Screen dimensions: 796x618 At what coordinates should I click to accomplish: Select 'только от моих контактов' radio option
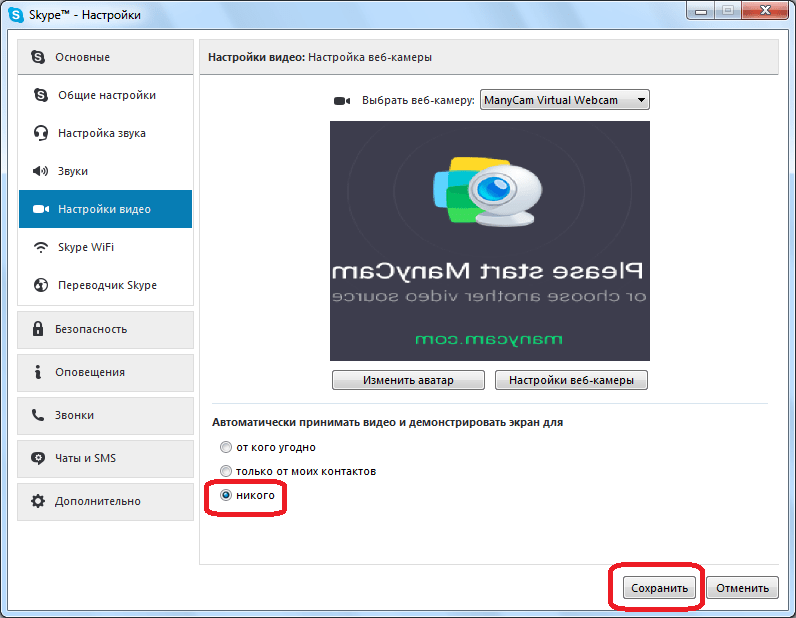(x=225, y=471)
